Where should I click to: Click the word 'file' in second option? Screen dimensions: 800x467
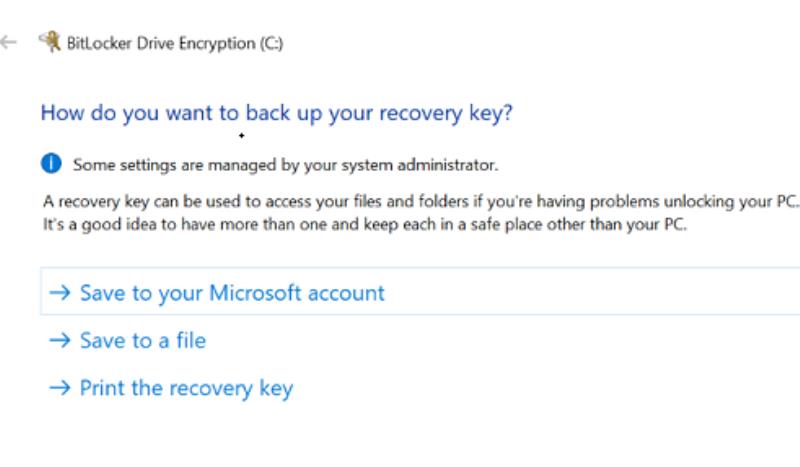(x=191, y=340)
